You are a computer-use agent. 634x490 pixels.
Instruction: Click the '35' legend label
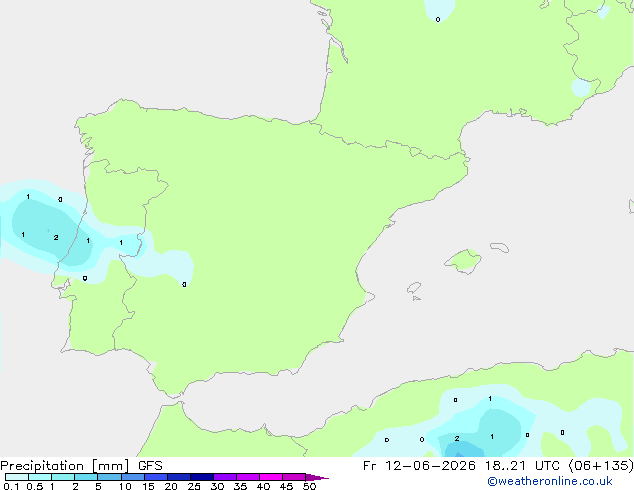(240, 486)
